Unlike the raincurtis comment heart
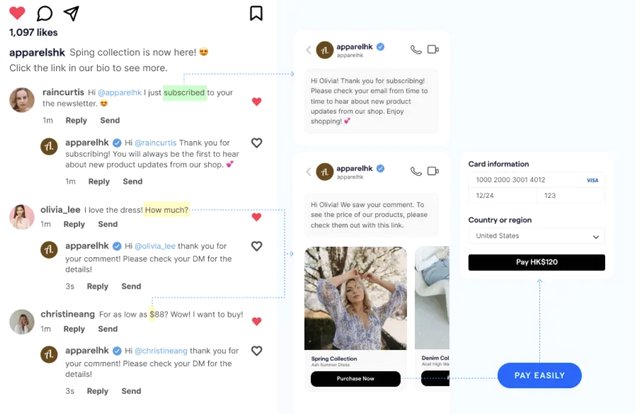This screenshot has width=640, height=414. pyautogui.click(x=257, y=101)
